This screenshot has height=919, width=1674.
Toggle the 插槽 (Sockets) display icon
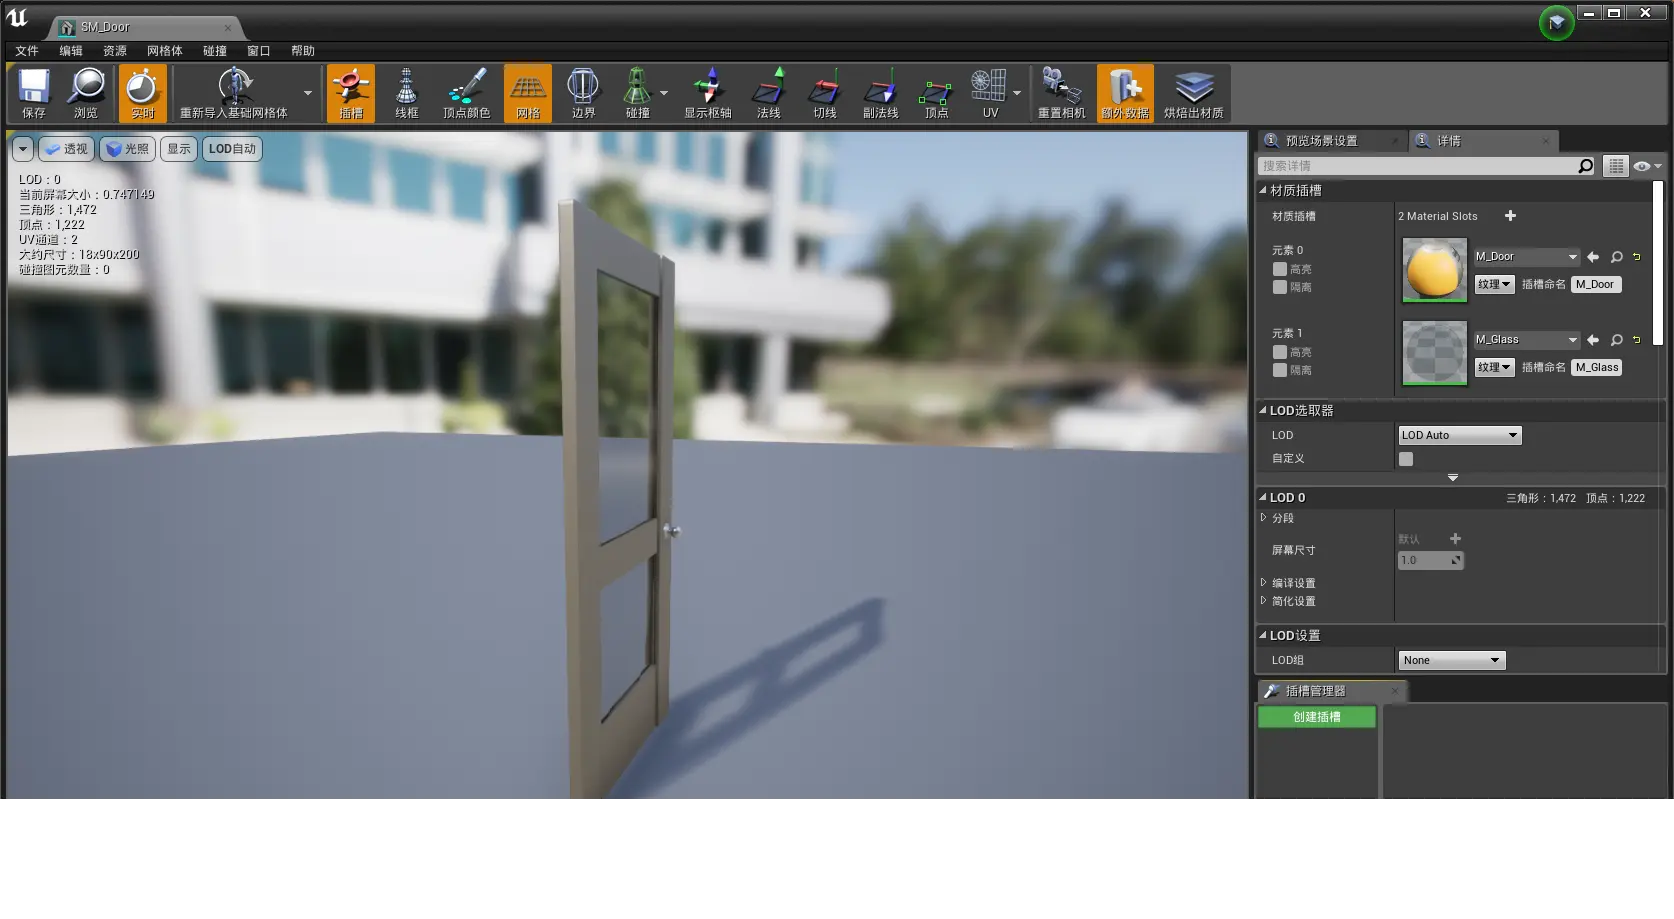(x=351, y=94)
